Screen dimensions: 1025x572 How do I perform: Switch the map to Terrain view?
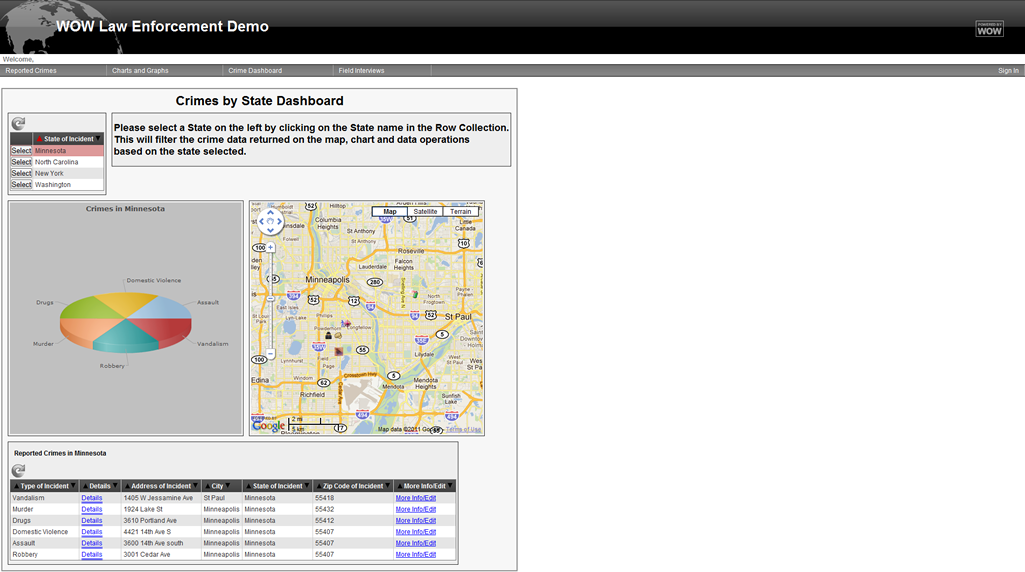click(x=460, y=212)
